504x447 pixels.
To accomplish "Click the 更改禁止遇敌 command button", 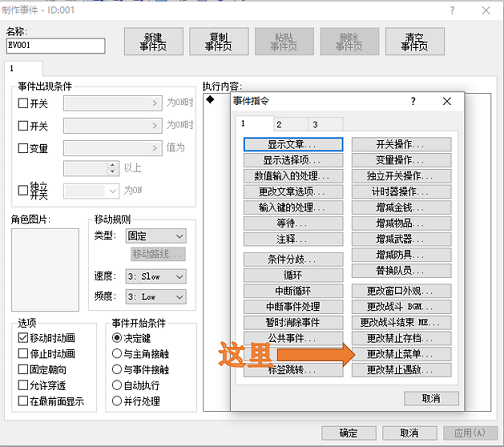I will tap(401, 370).
